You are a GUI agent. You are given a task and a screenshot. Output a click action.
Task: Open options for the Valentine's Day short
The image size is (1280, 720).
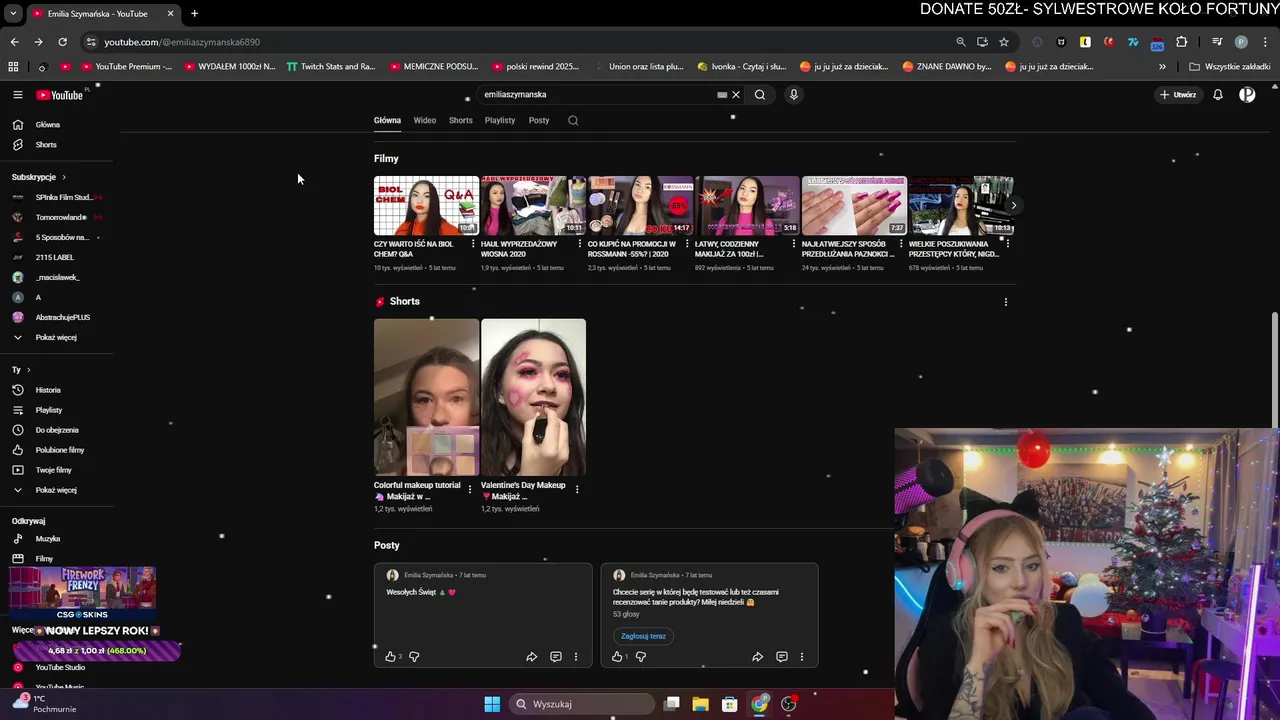tap(577, 489)
